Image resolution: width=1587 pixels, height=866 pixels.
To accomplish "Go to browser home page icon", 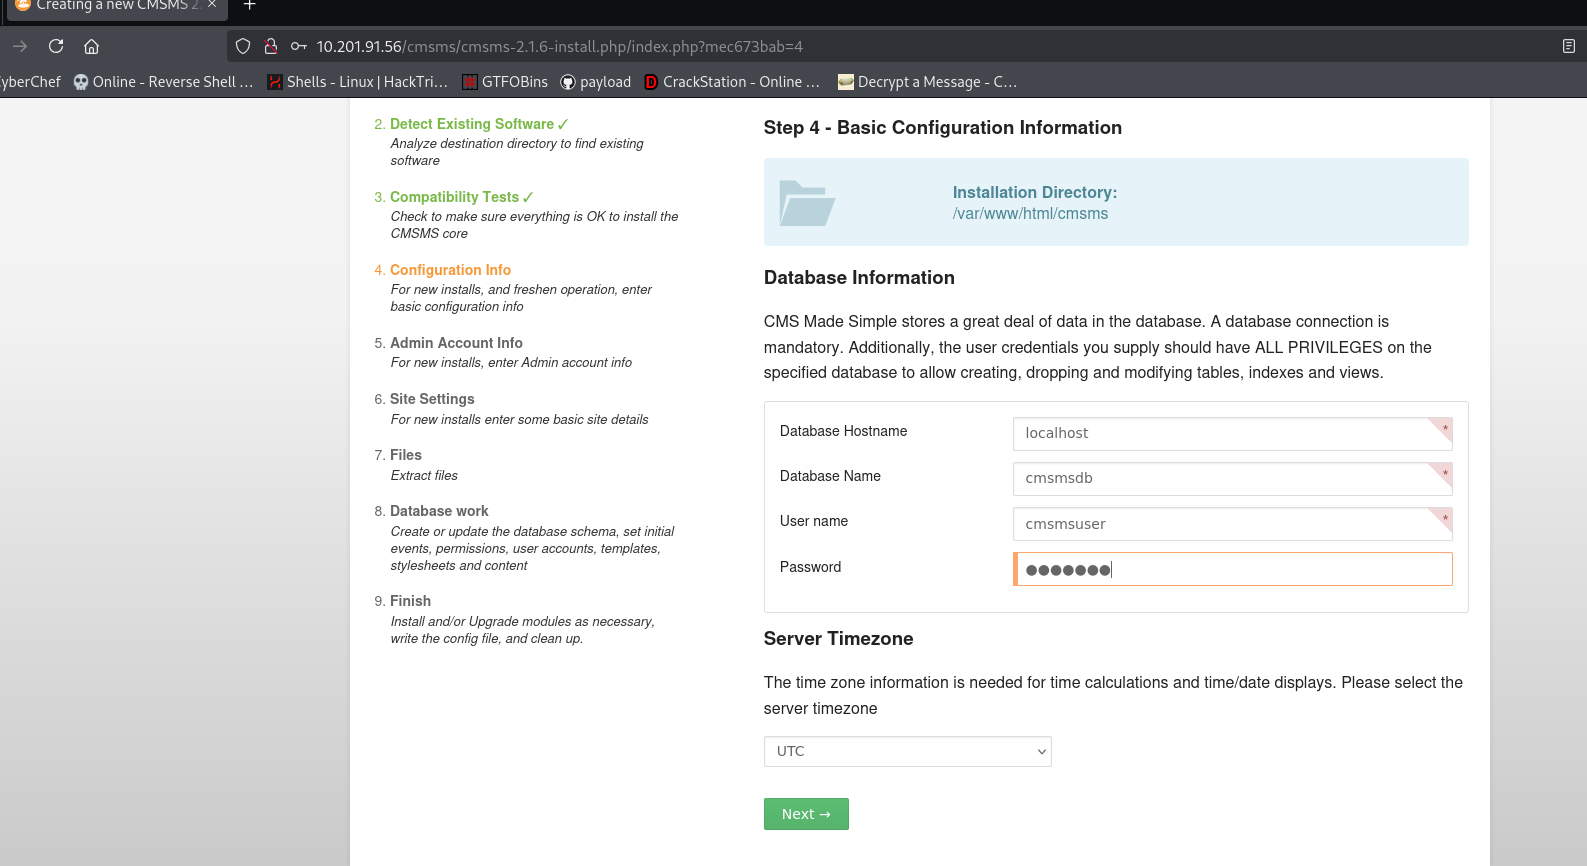I will click(x=91, y=46).
